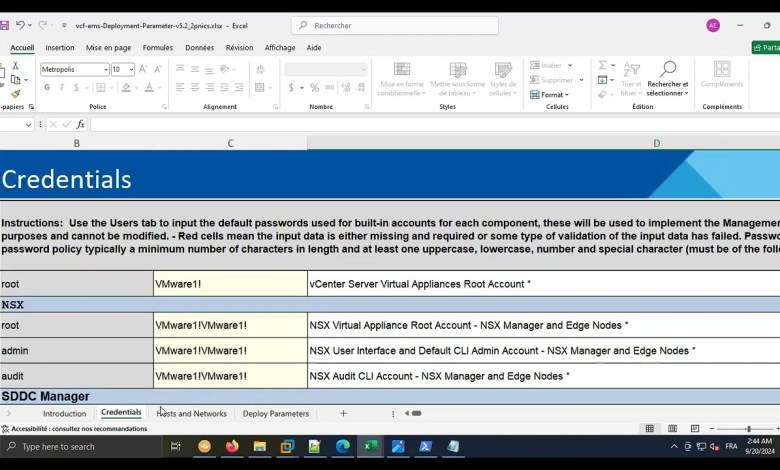Open Styles de cellules gallery
The height and width of the screenshot is (470, 780).
point(503,79)
